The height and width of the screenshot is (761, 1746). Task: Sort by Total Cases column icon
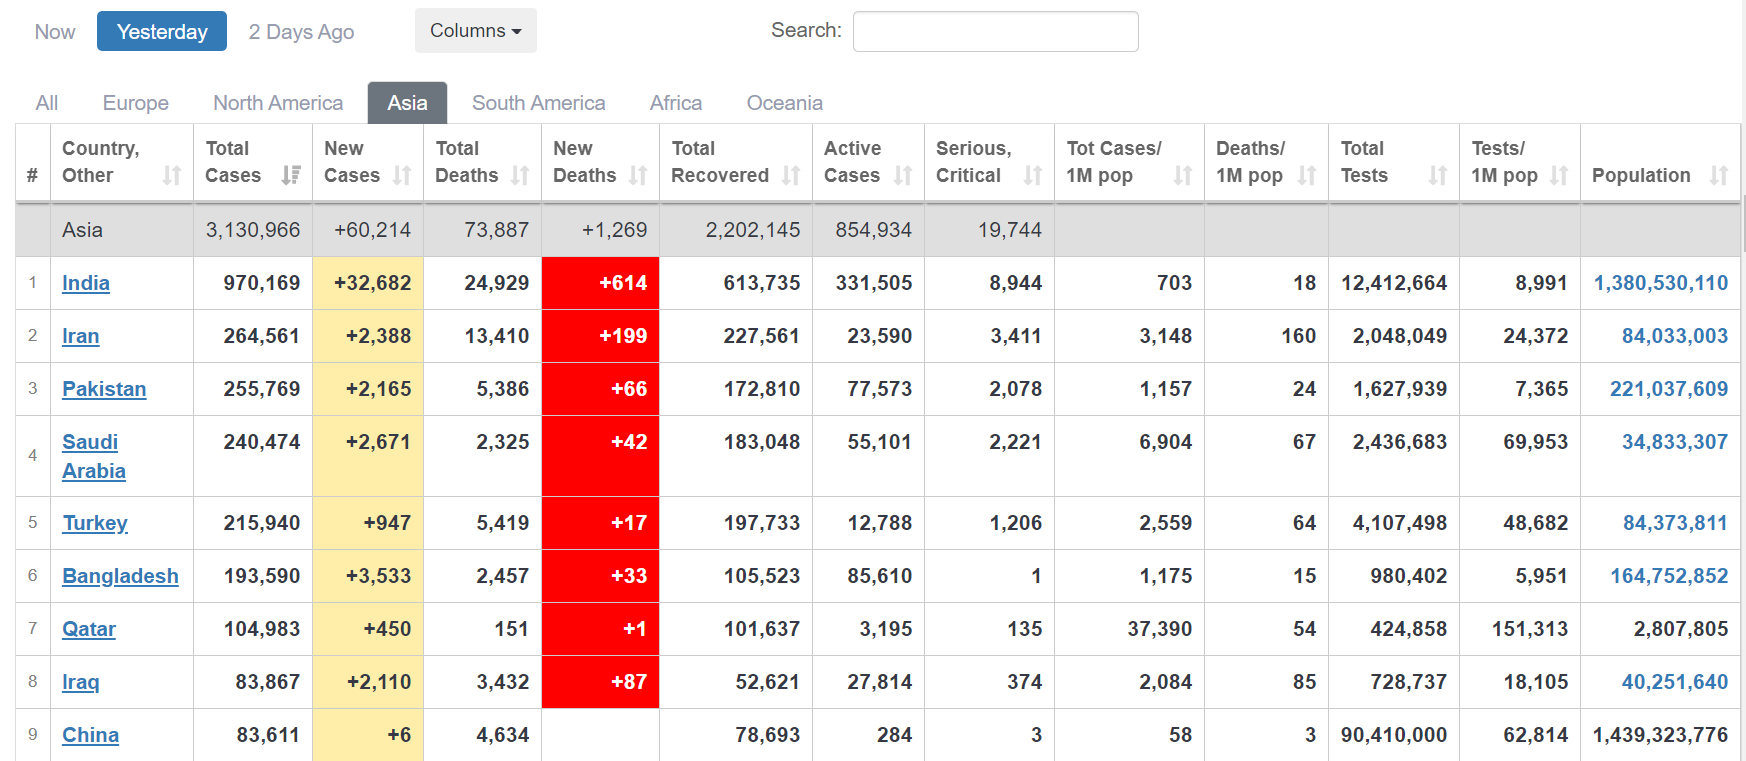(x=291, y=176)
